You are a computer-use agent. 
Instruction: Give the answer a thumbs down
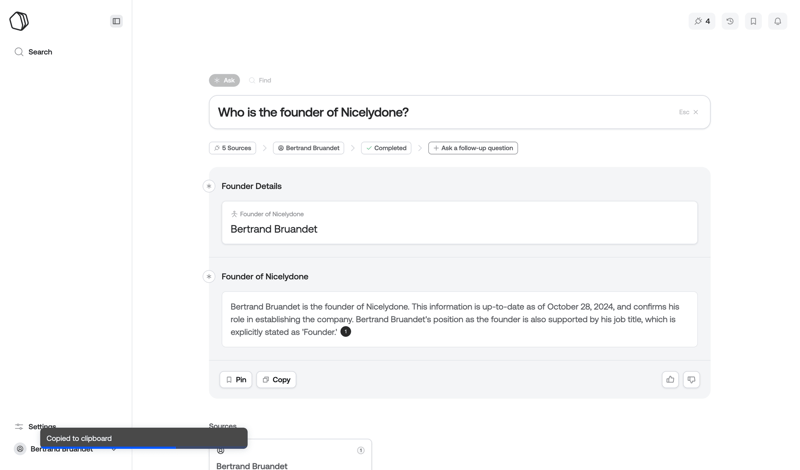point(691,379)
